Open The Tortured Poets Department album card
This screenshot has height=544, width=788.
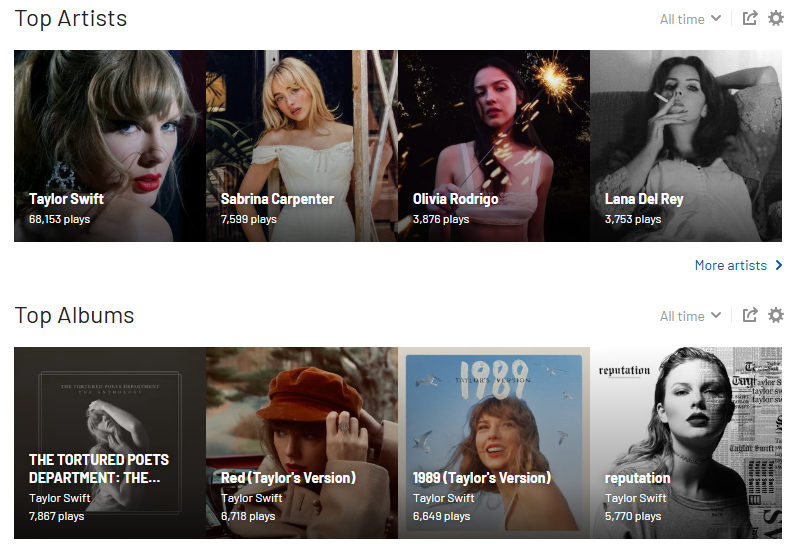110,443
